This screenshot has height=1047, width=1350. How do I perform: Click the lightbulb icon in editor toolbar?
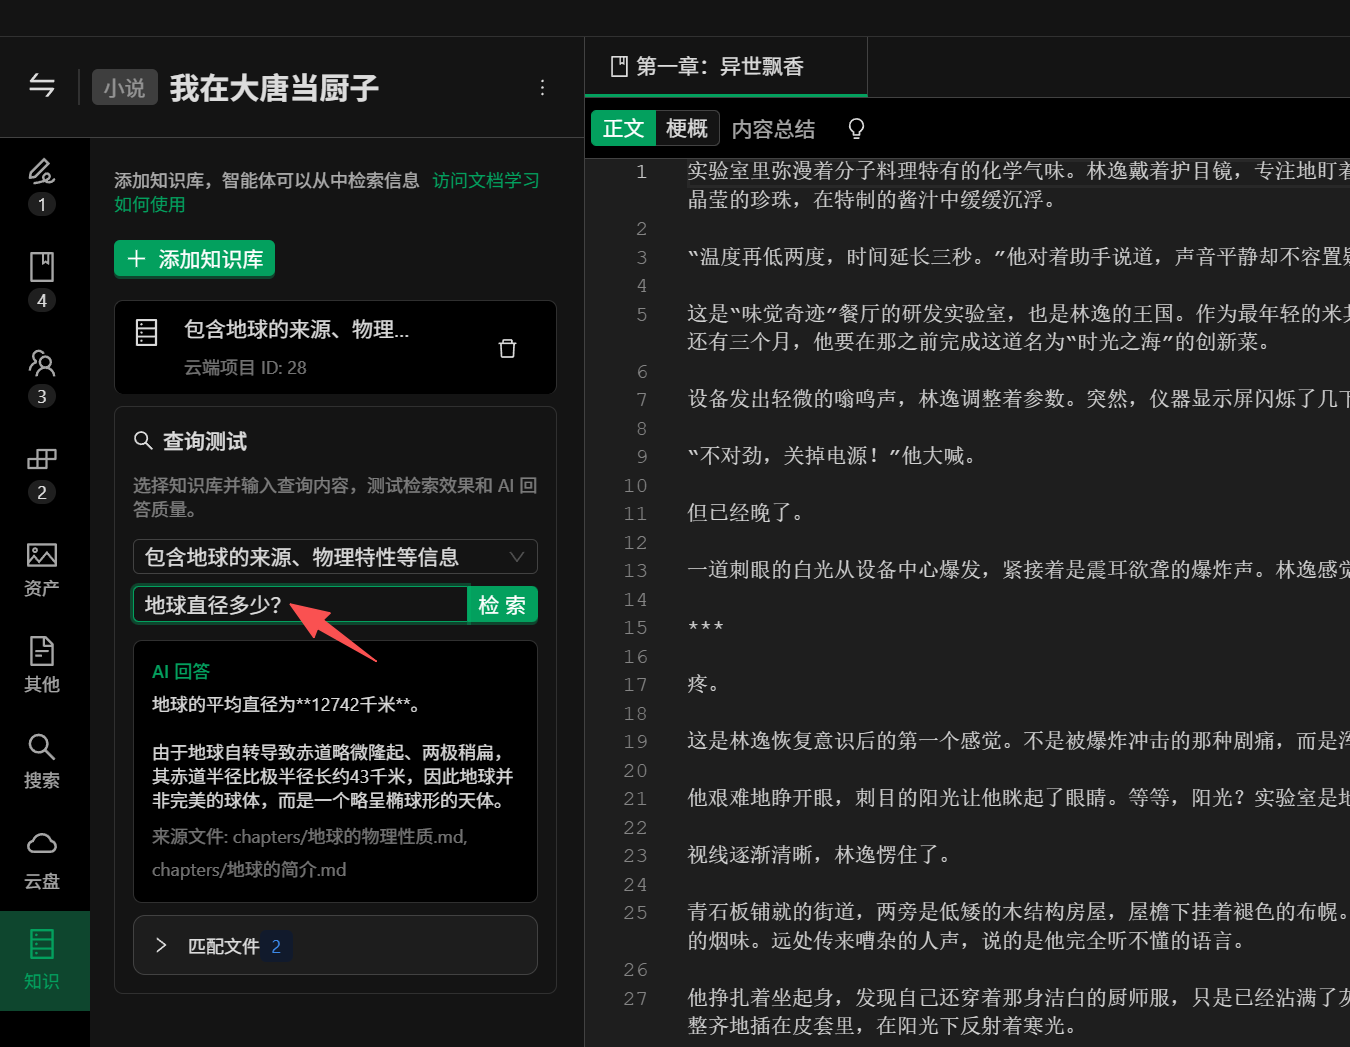click(856, 129)
